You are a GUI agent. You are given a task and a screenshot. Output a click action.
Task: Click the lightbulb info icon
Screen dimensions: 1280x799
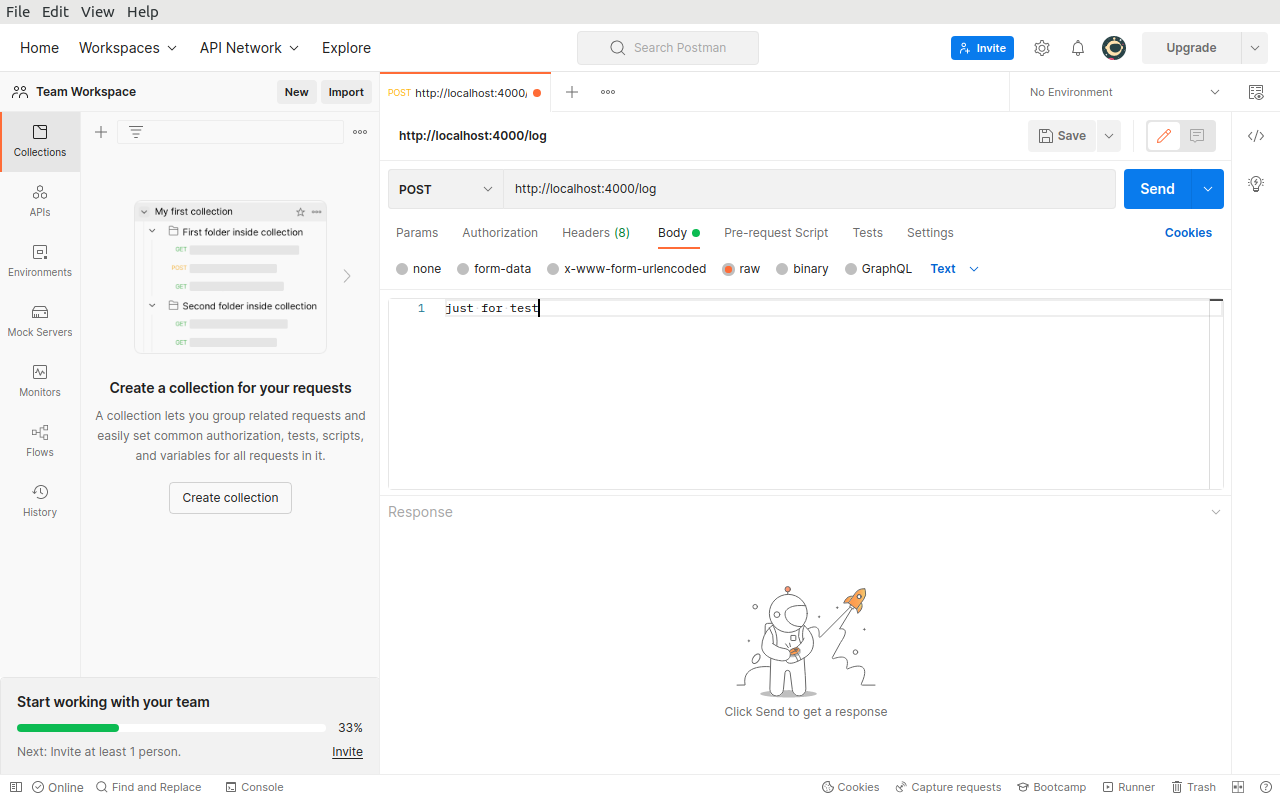[1256, 184]
